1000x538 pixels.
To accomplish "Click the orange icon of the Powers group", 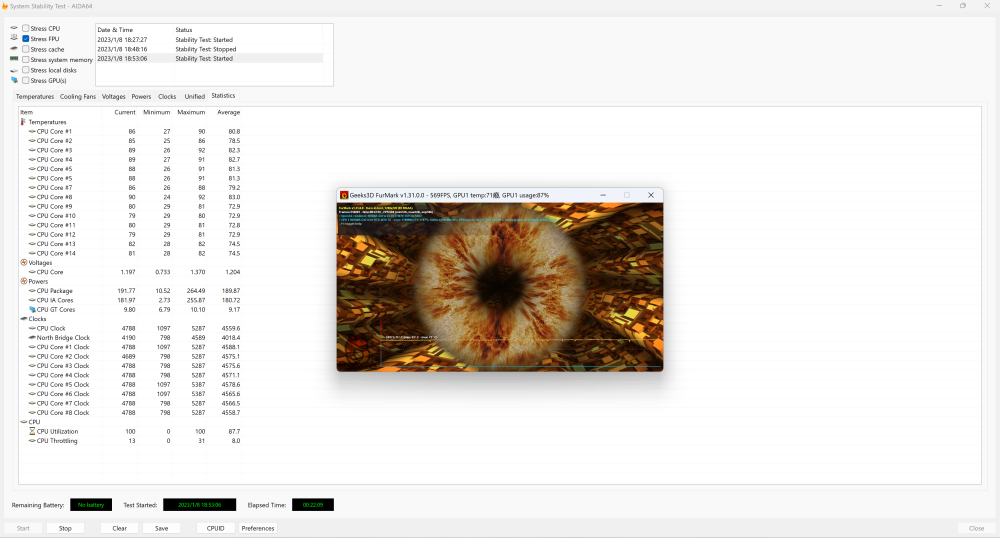I will pyautogui.click(x=24, y=281).
